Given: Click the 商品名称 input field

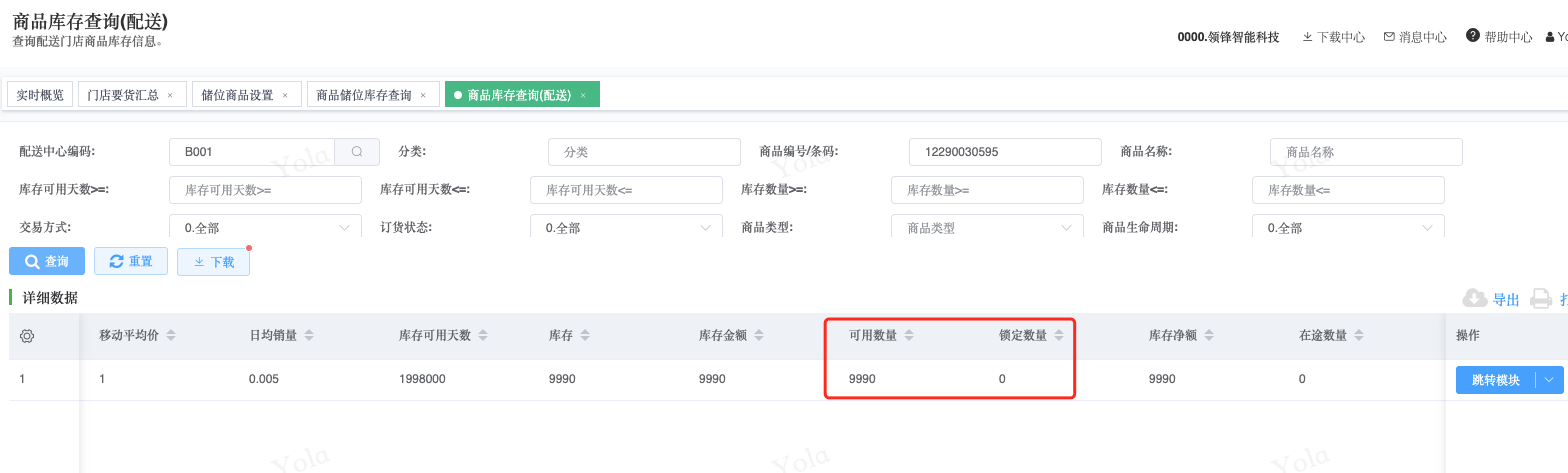Looking at the screenshot, I should pos(1366,152).
